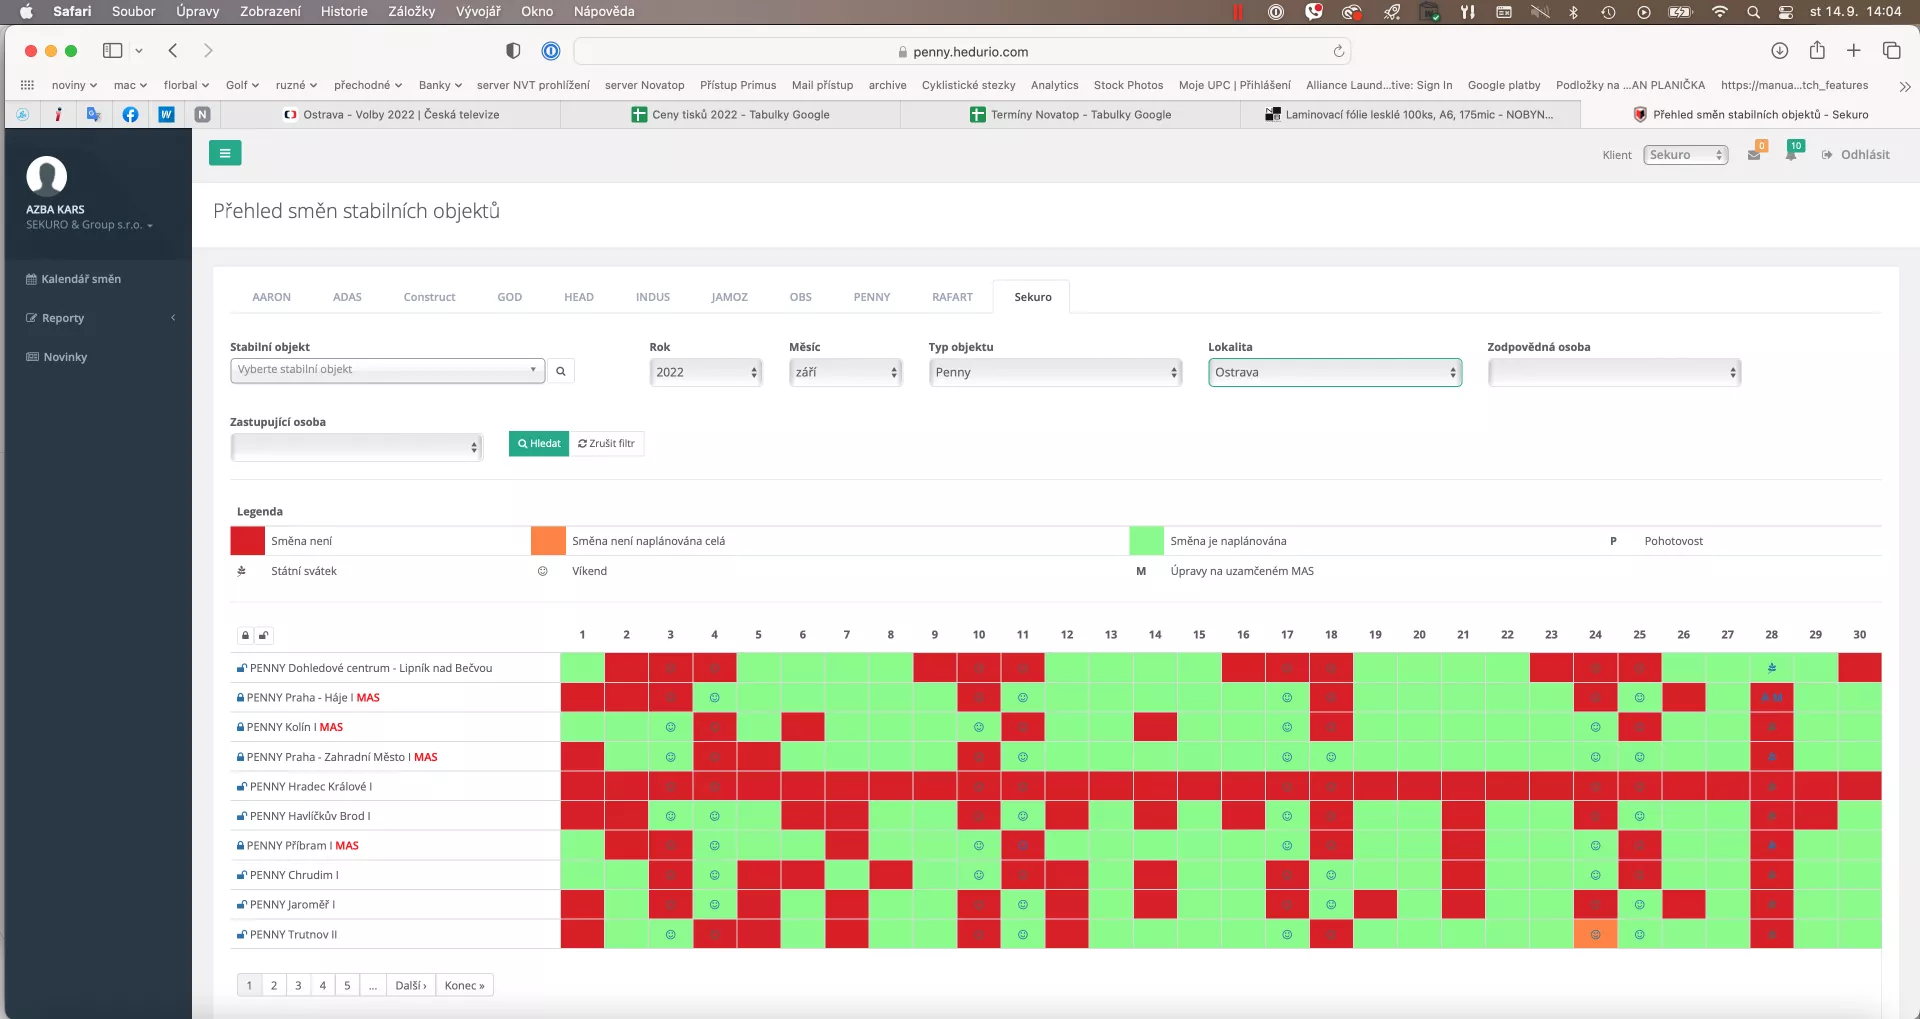Click the green Směna je naplánována swatch
Viewport: 1920px width, 1019px height.
point(1147,541)
